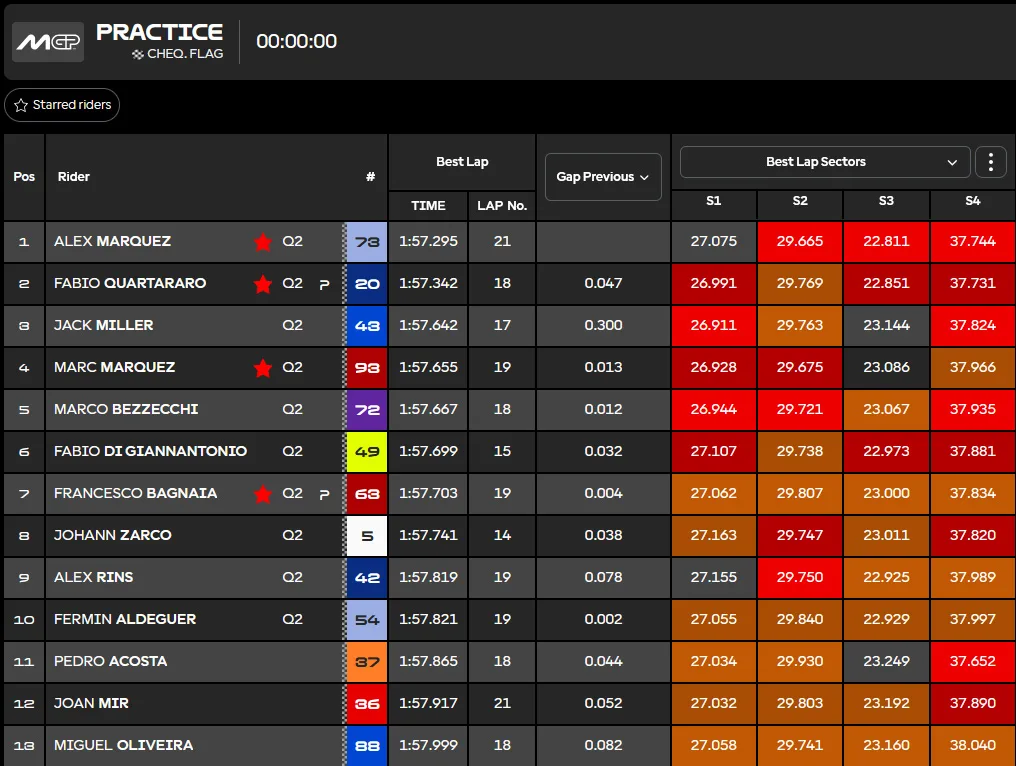Click the S1 sector header
1016x766 pixels.
[x=713, y=201]
